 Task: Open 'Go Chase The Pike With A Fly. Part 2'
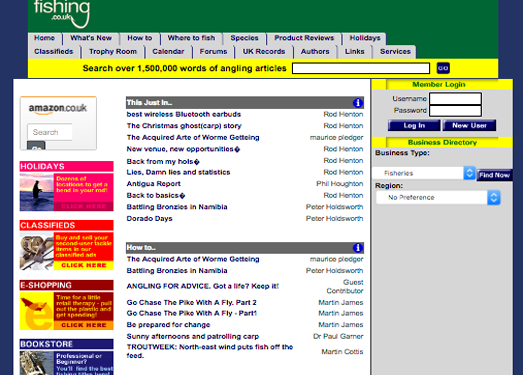click(x=191, y=303)
